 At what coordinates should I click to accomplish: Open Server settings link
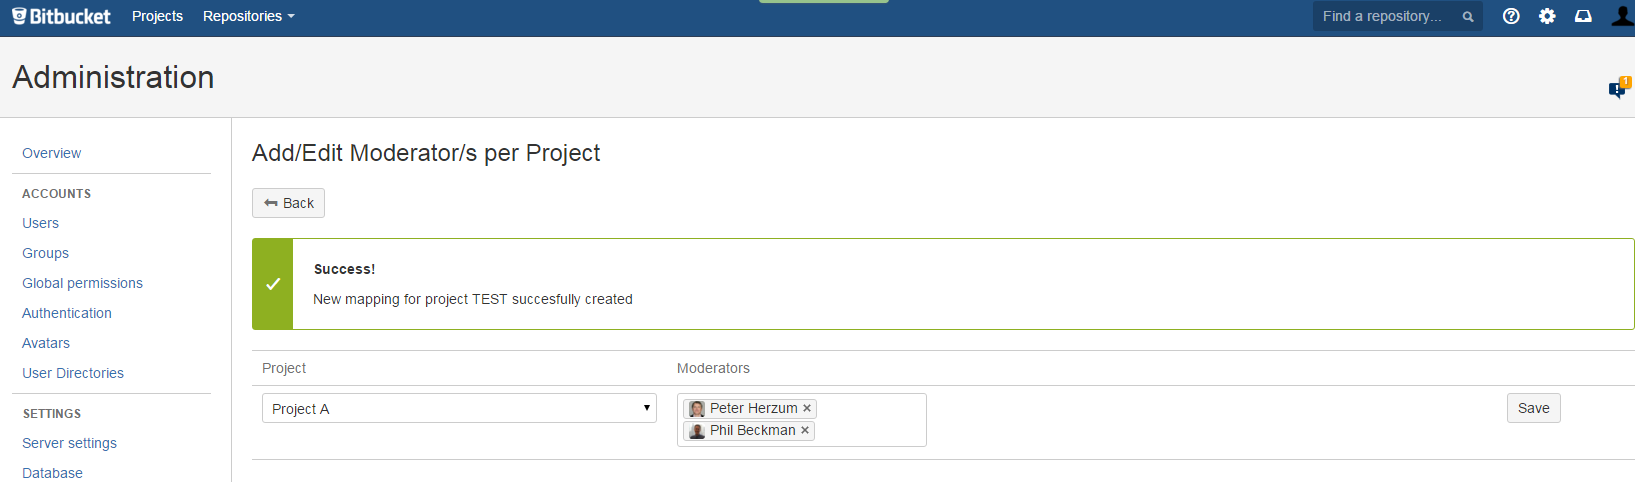(69, 443)
